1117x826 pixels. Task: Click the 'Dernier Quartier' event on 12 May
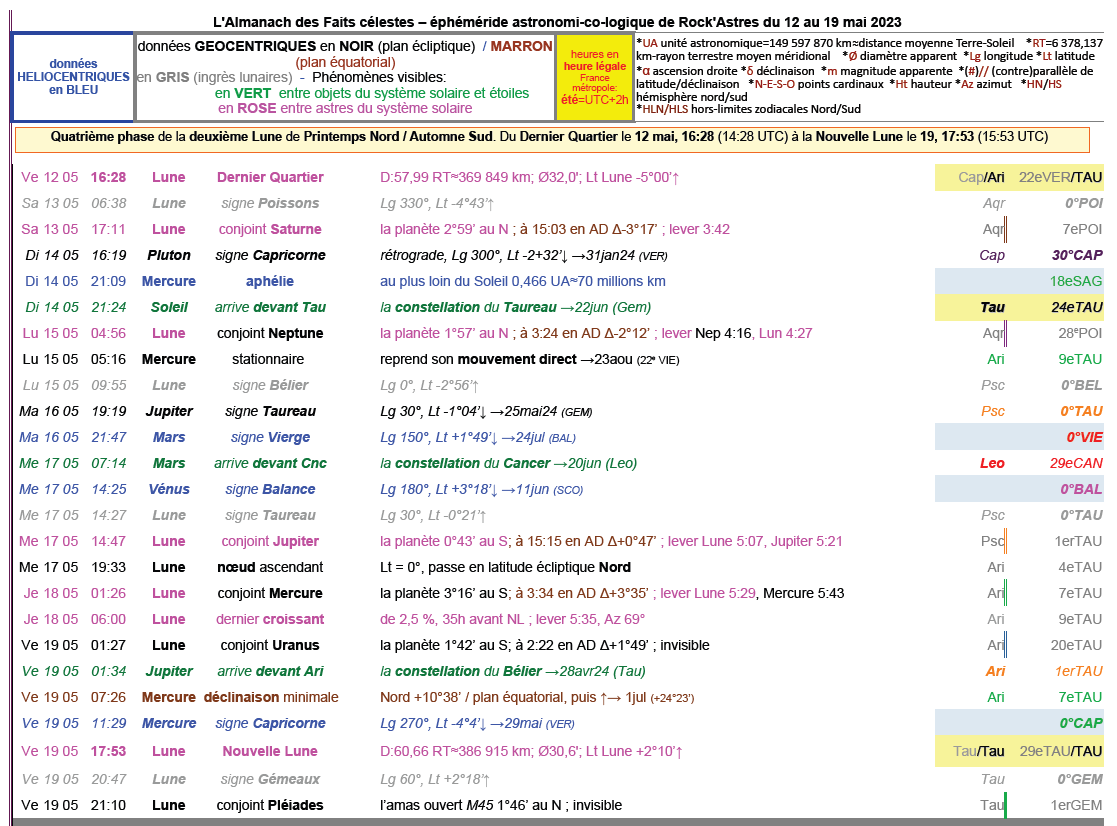point(269,178)
